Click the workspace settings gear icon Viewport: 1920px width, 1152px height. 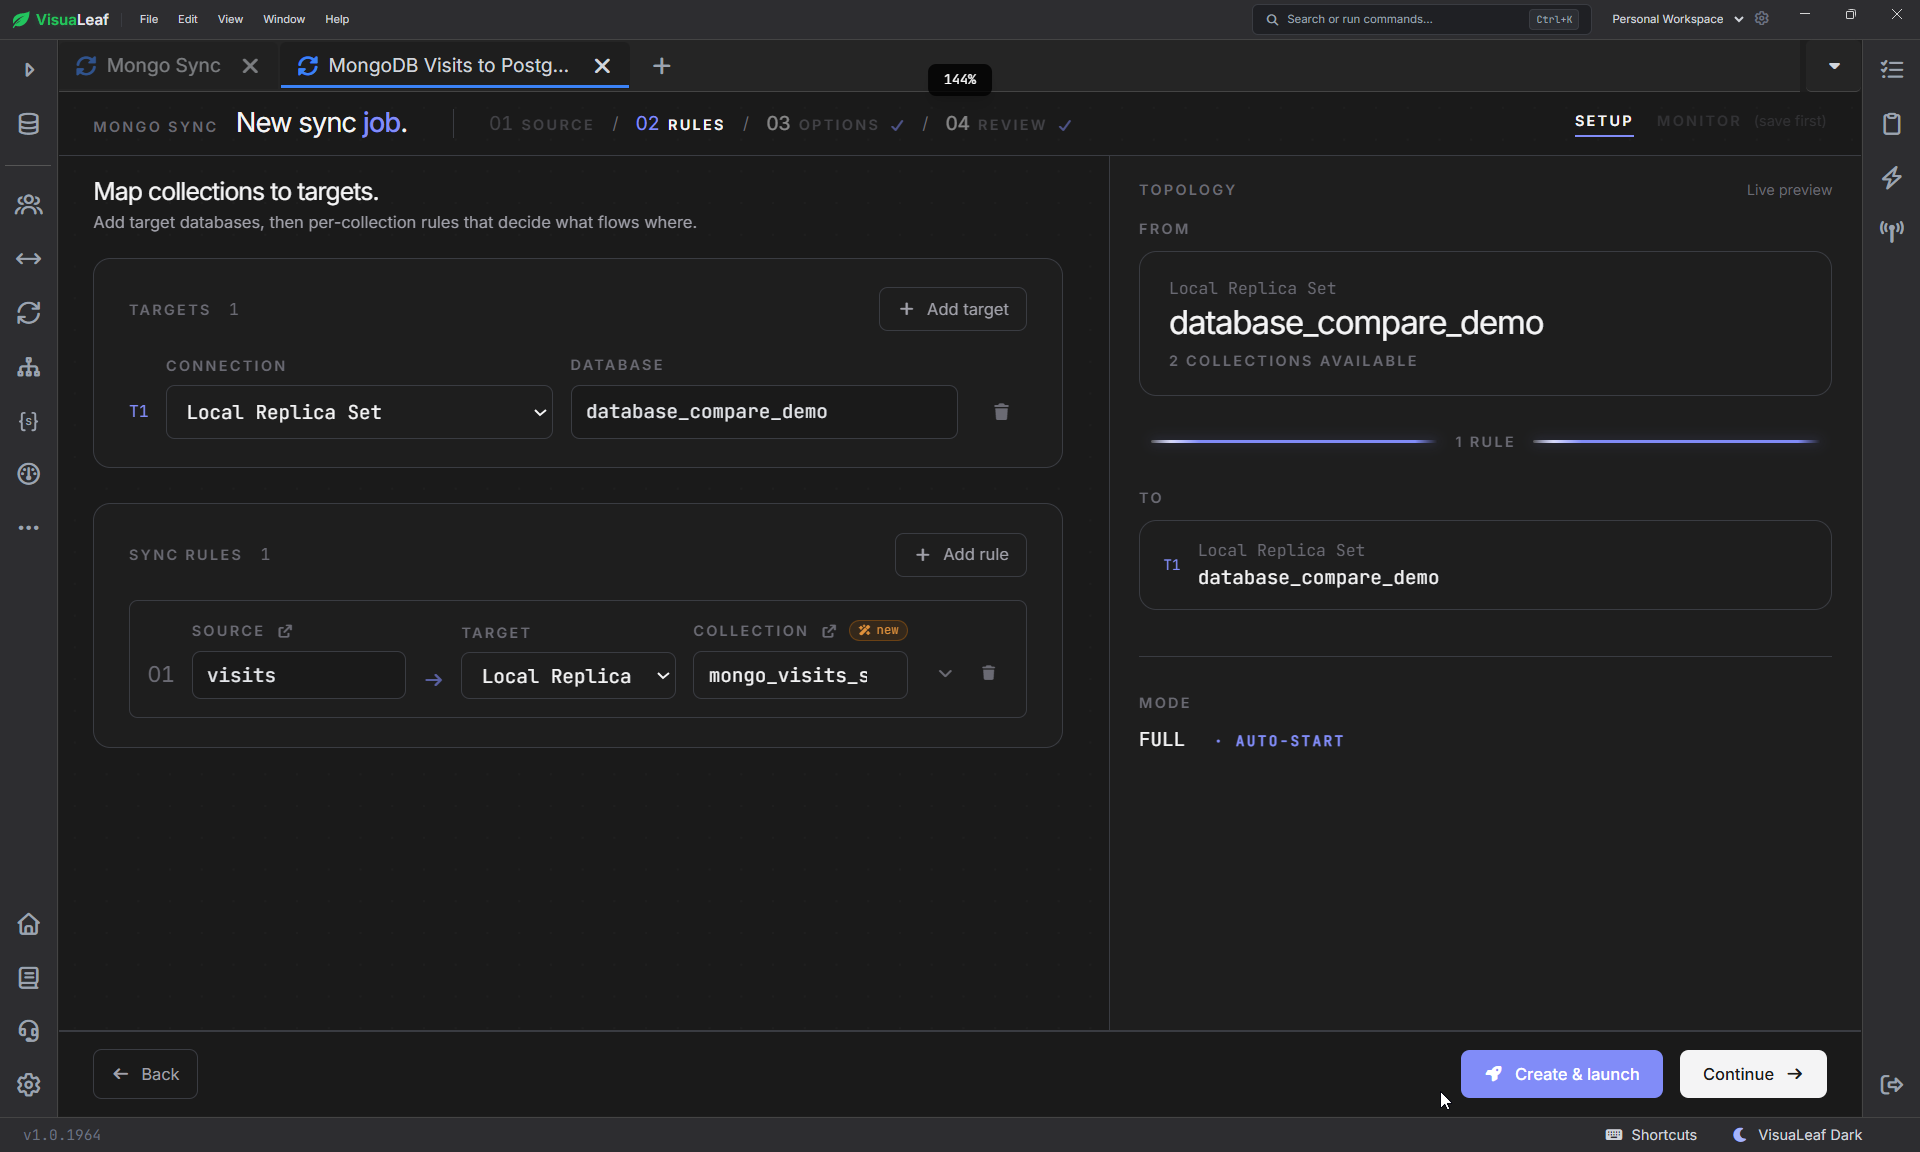[1762, 19]
